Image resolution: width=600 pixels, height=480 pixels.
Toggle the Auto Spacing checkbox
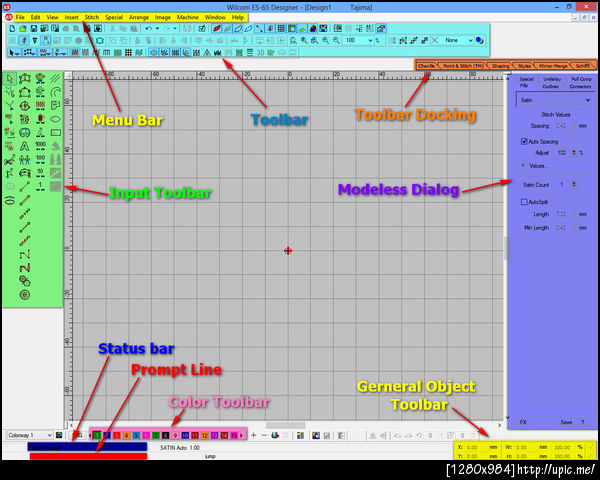(x=524, y=141)
